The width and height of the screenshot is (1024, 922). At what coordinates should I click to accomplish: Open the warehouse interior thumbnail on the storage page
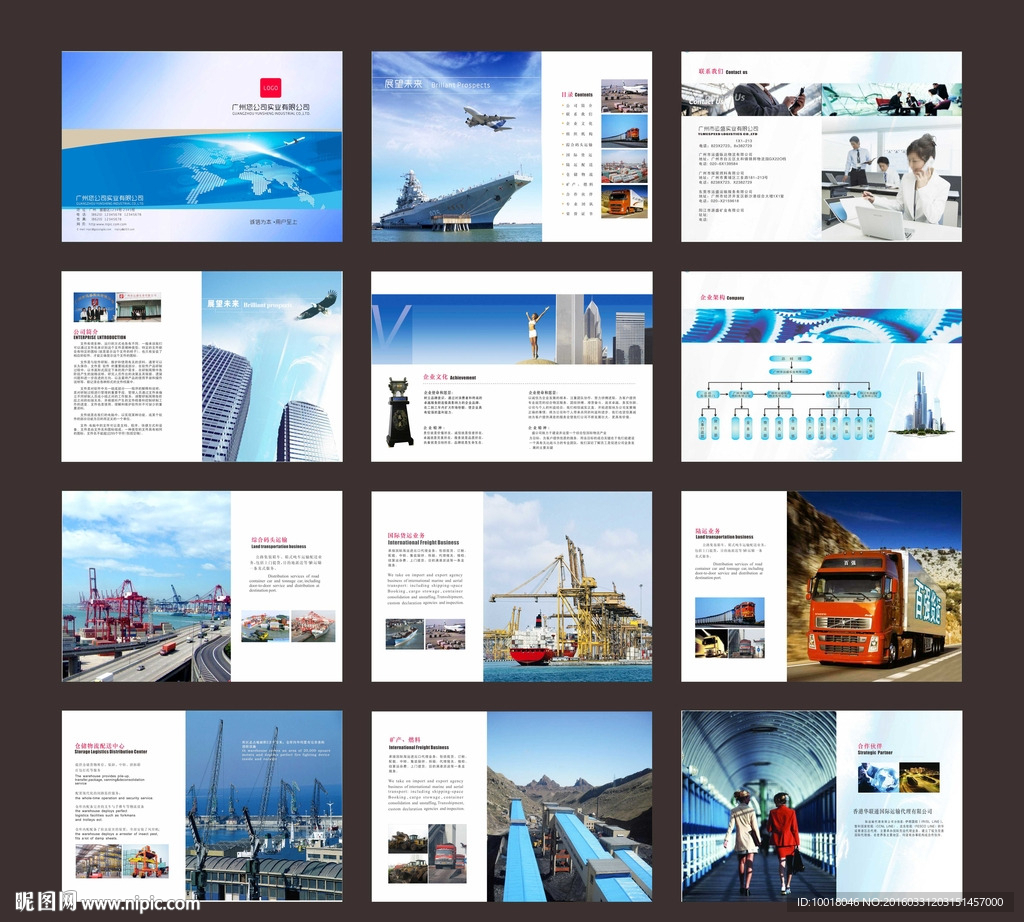click(99, 861)
